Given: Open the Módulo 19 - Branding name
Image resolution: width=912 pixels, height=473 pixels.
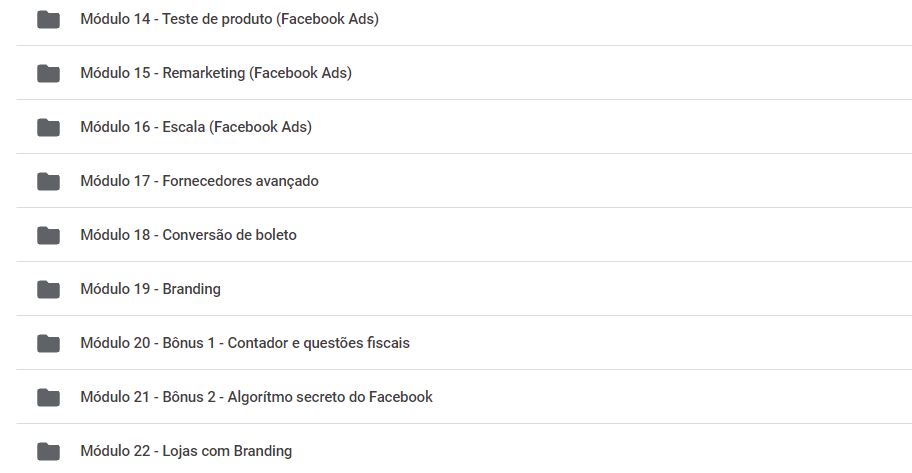Looking at the screenshot, I should click(151, 289).
